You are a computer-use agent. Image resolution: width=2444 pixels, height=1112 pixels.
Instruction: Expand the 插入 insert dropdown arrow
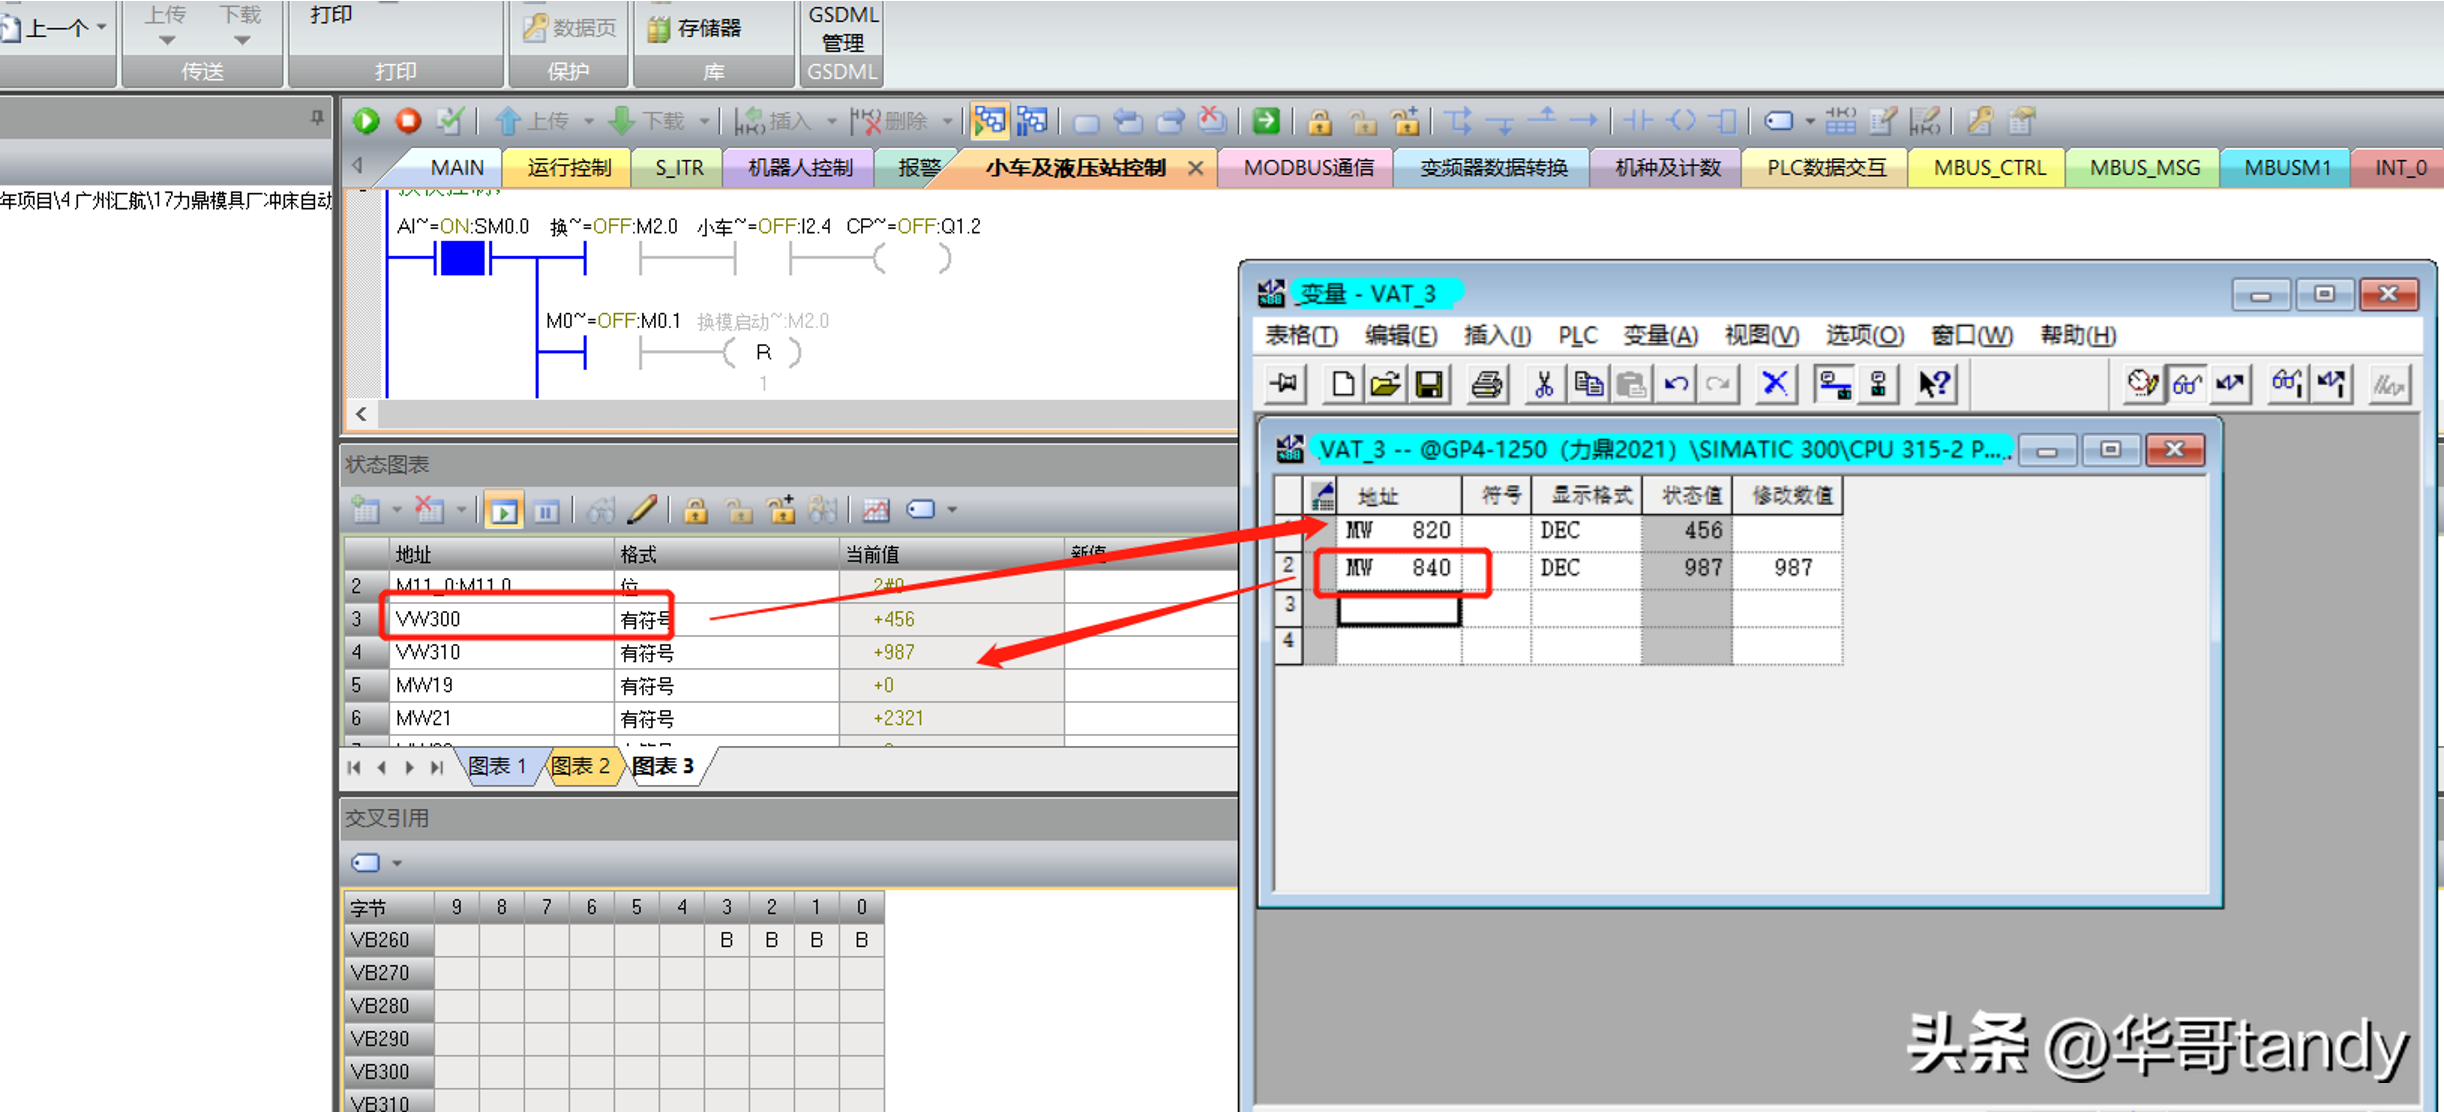click(x=832, y=122)
